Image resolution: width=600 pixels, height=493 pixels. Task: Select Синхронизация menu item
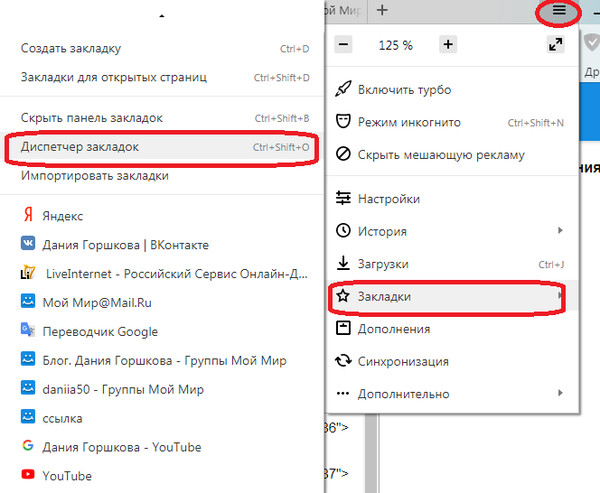pos(452,361)
